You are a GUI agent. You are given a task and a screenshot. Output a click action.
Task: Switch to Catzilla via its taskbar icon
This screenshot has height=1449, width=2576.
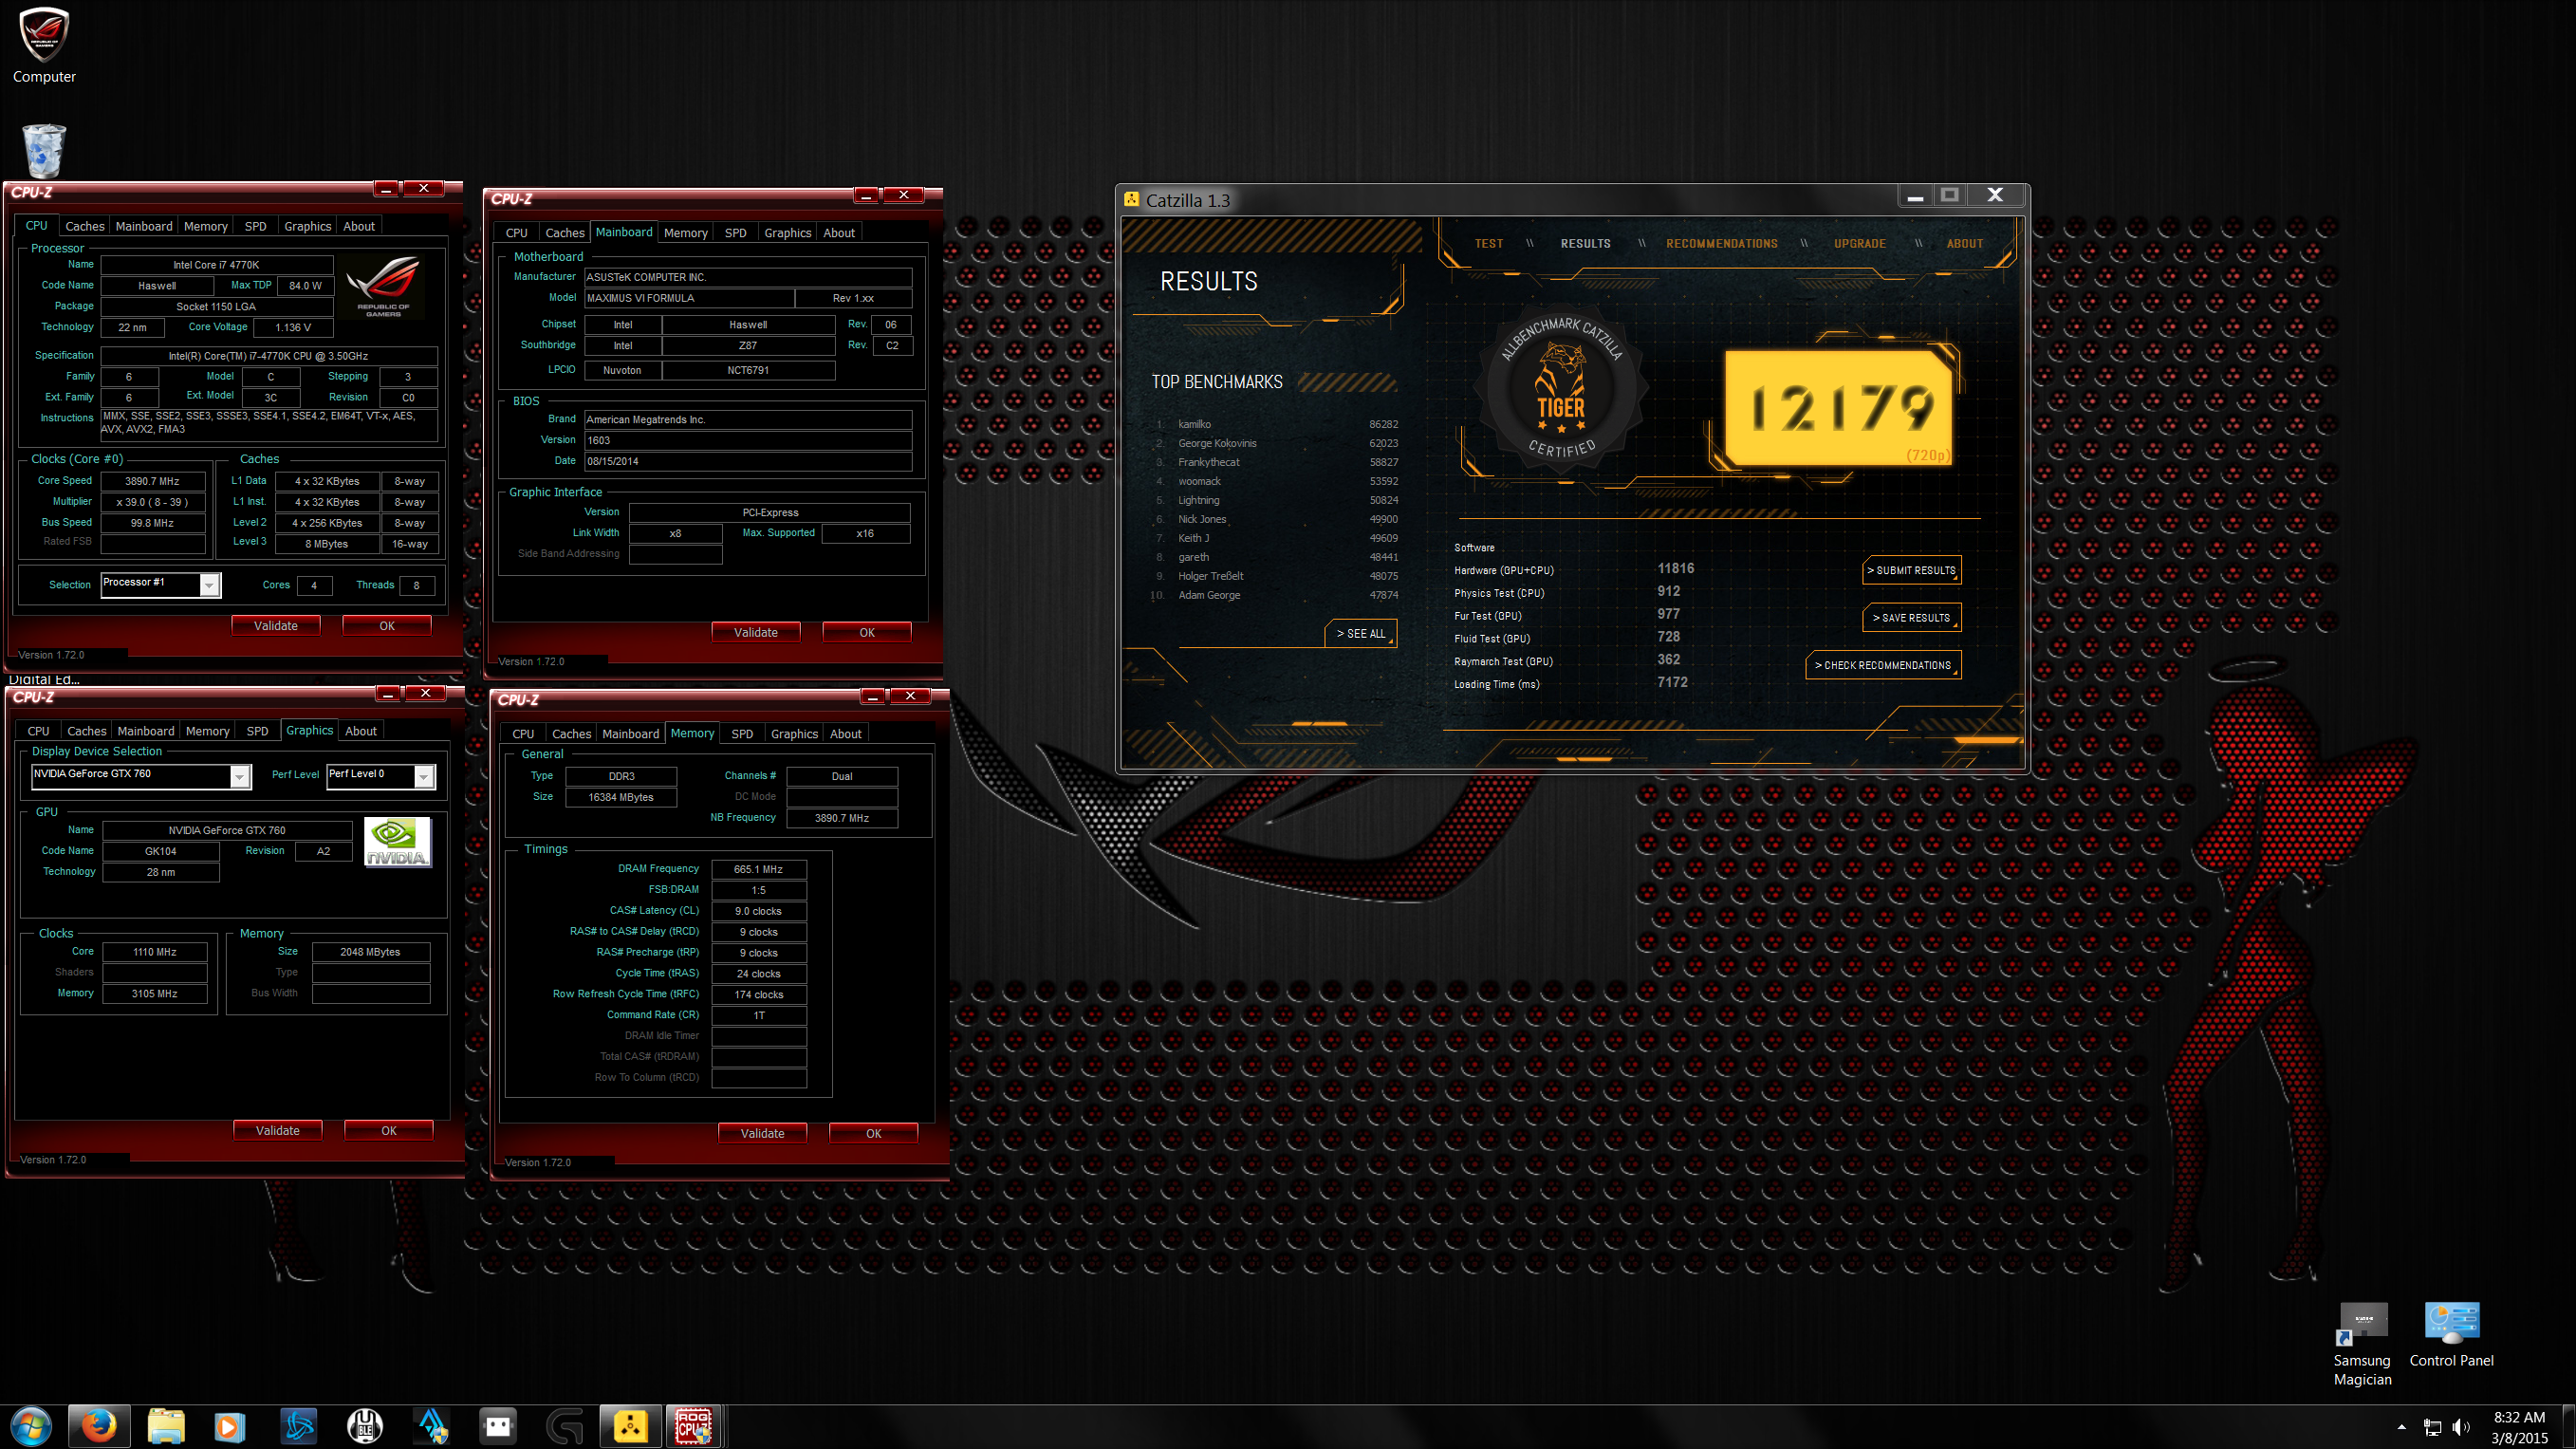[x=630, y=1426]
